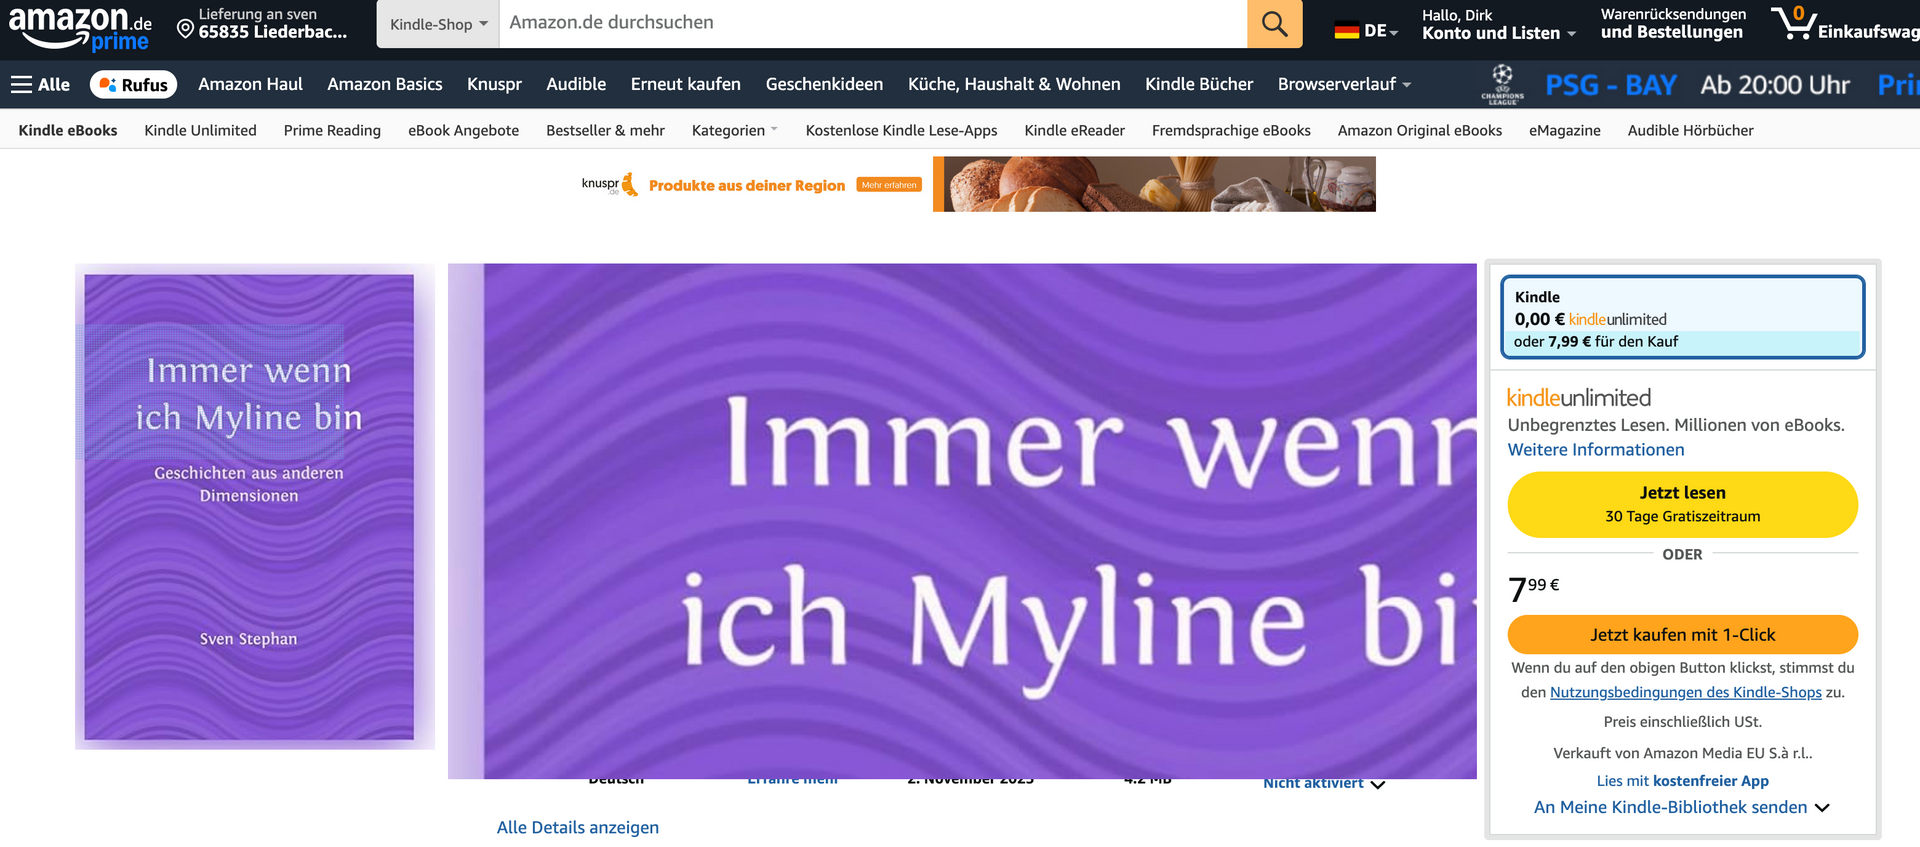
Task: Open Kindle Unlimited subnav tab
Action: tap(200, 130)
